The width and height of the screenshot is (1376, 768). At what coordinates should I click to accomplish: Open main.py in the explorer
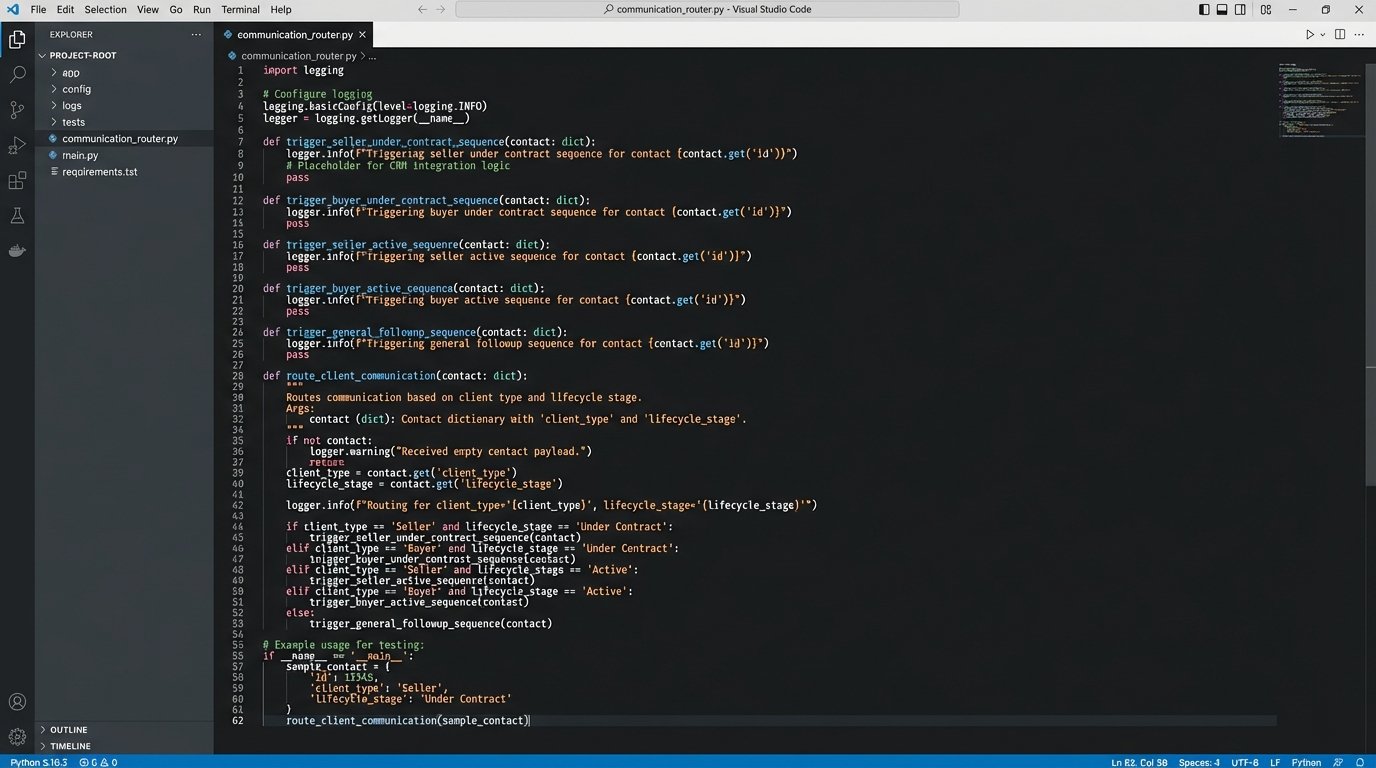(x=80, y=155)
